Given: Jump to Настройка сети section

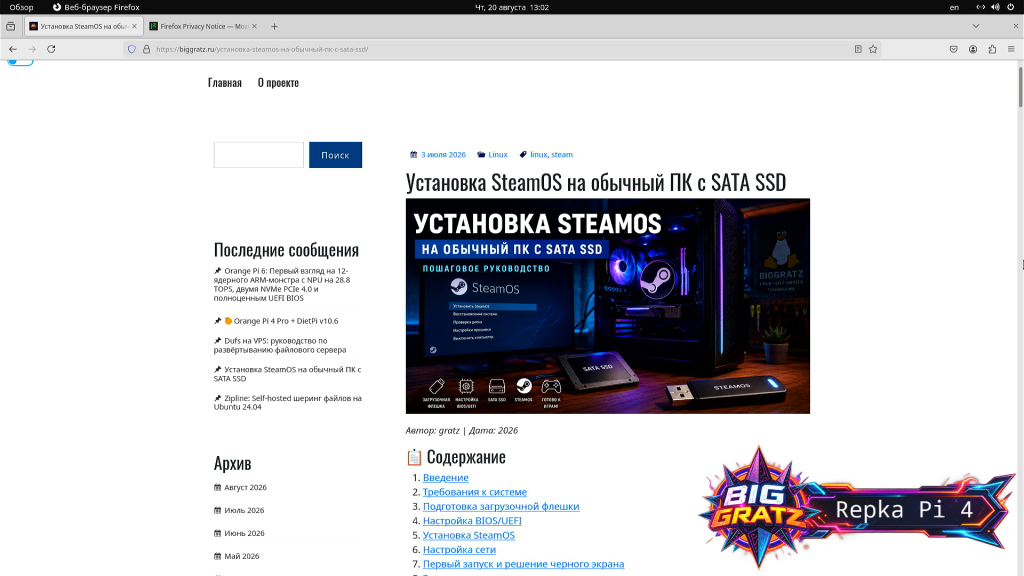Looking at the screenshot, I should tap(459, 549).
